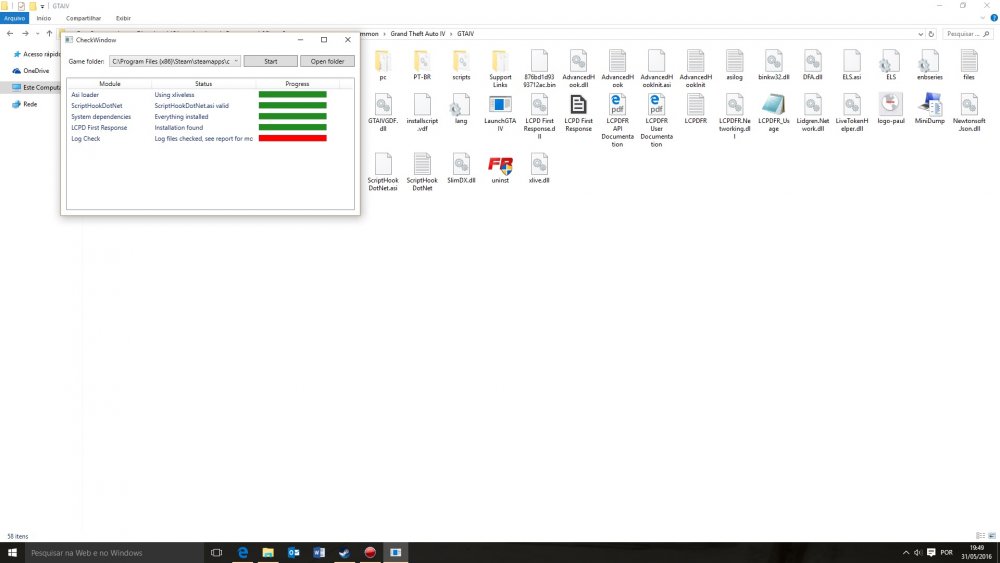Select the uninst FR uninstaller icon
Viewport: 1000px width, 563px height.
(x=500, y=168)
